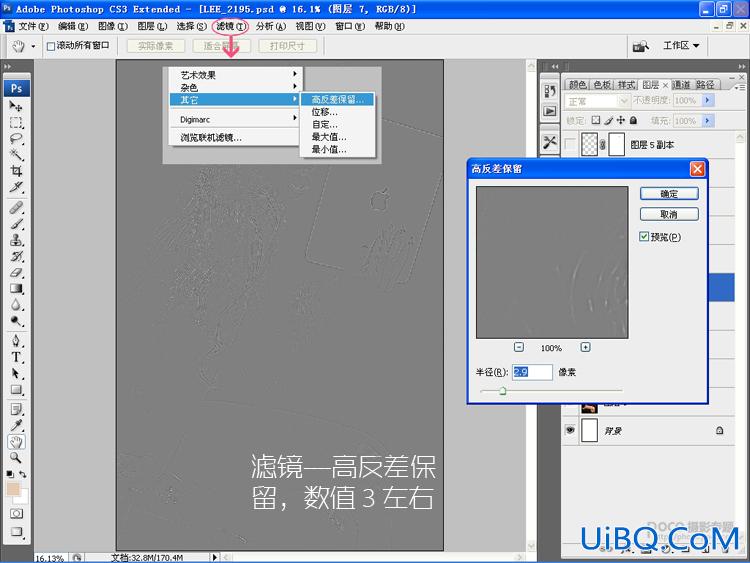Click the Go to Bridge icon
Viewport: 750px width, 563px height.
pos(640,46)
